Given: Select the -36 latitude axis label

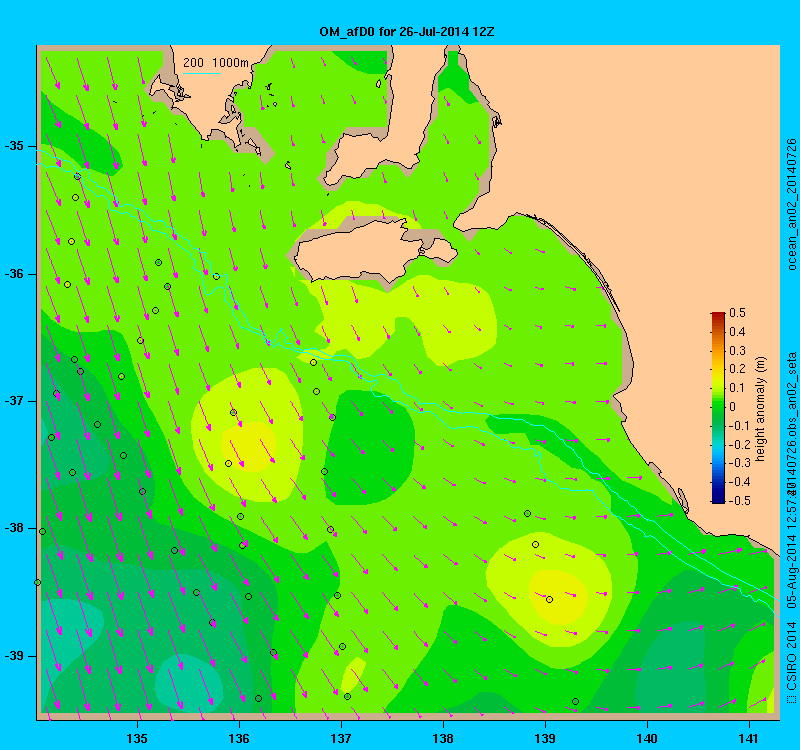Looking at the screenshot, I should (x=14, y=274).
